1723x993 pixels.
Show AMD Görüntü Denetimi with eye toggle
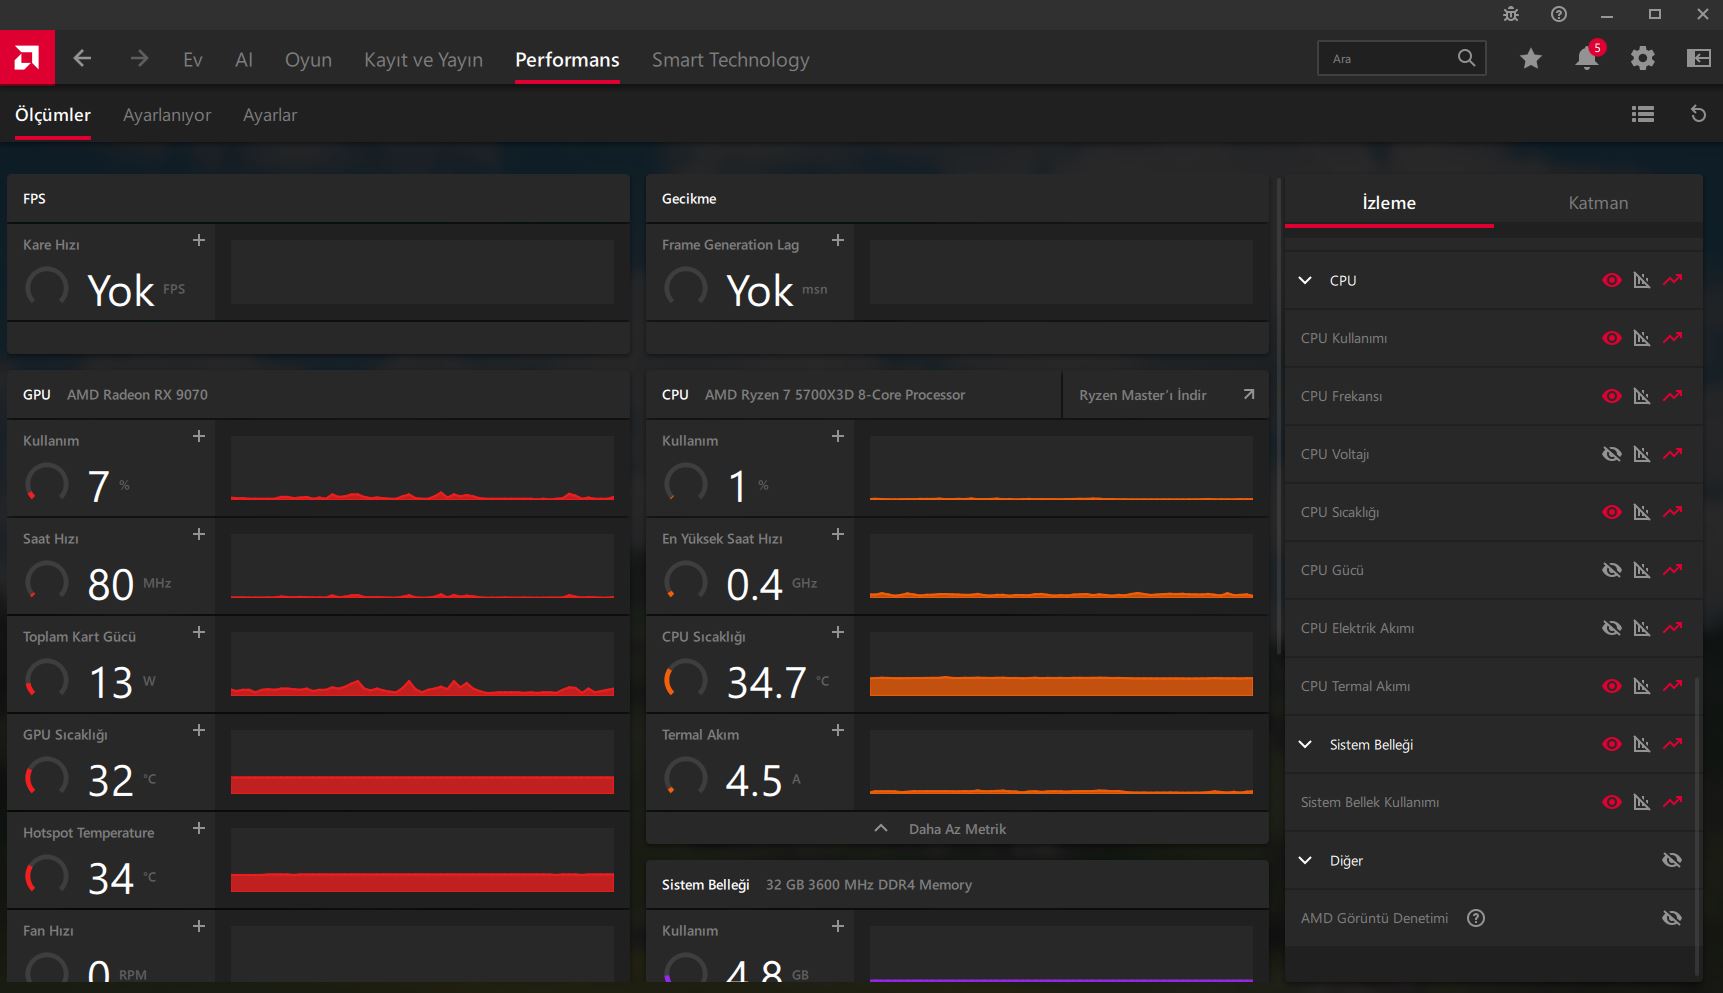tap(1672, 918)
